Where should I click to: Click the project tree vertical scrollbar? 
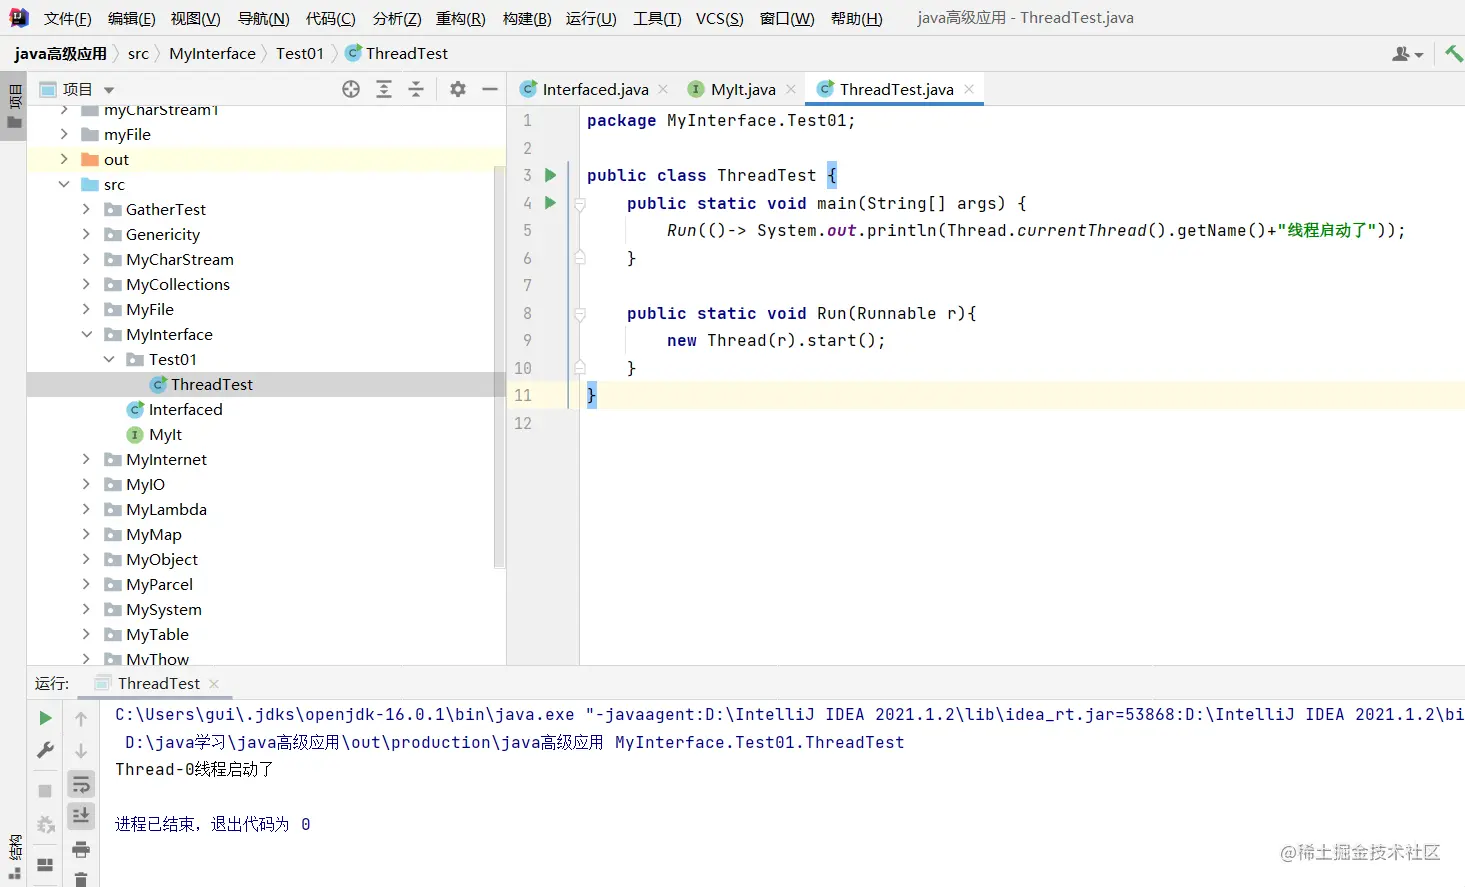[x=500, y=367]
